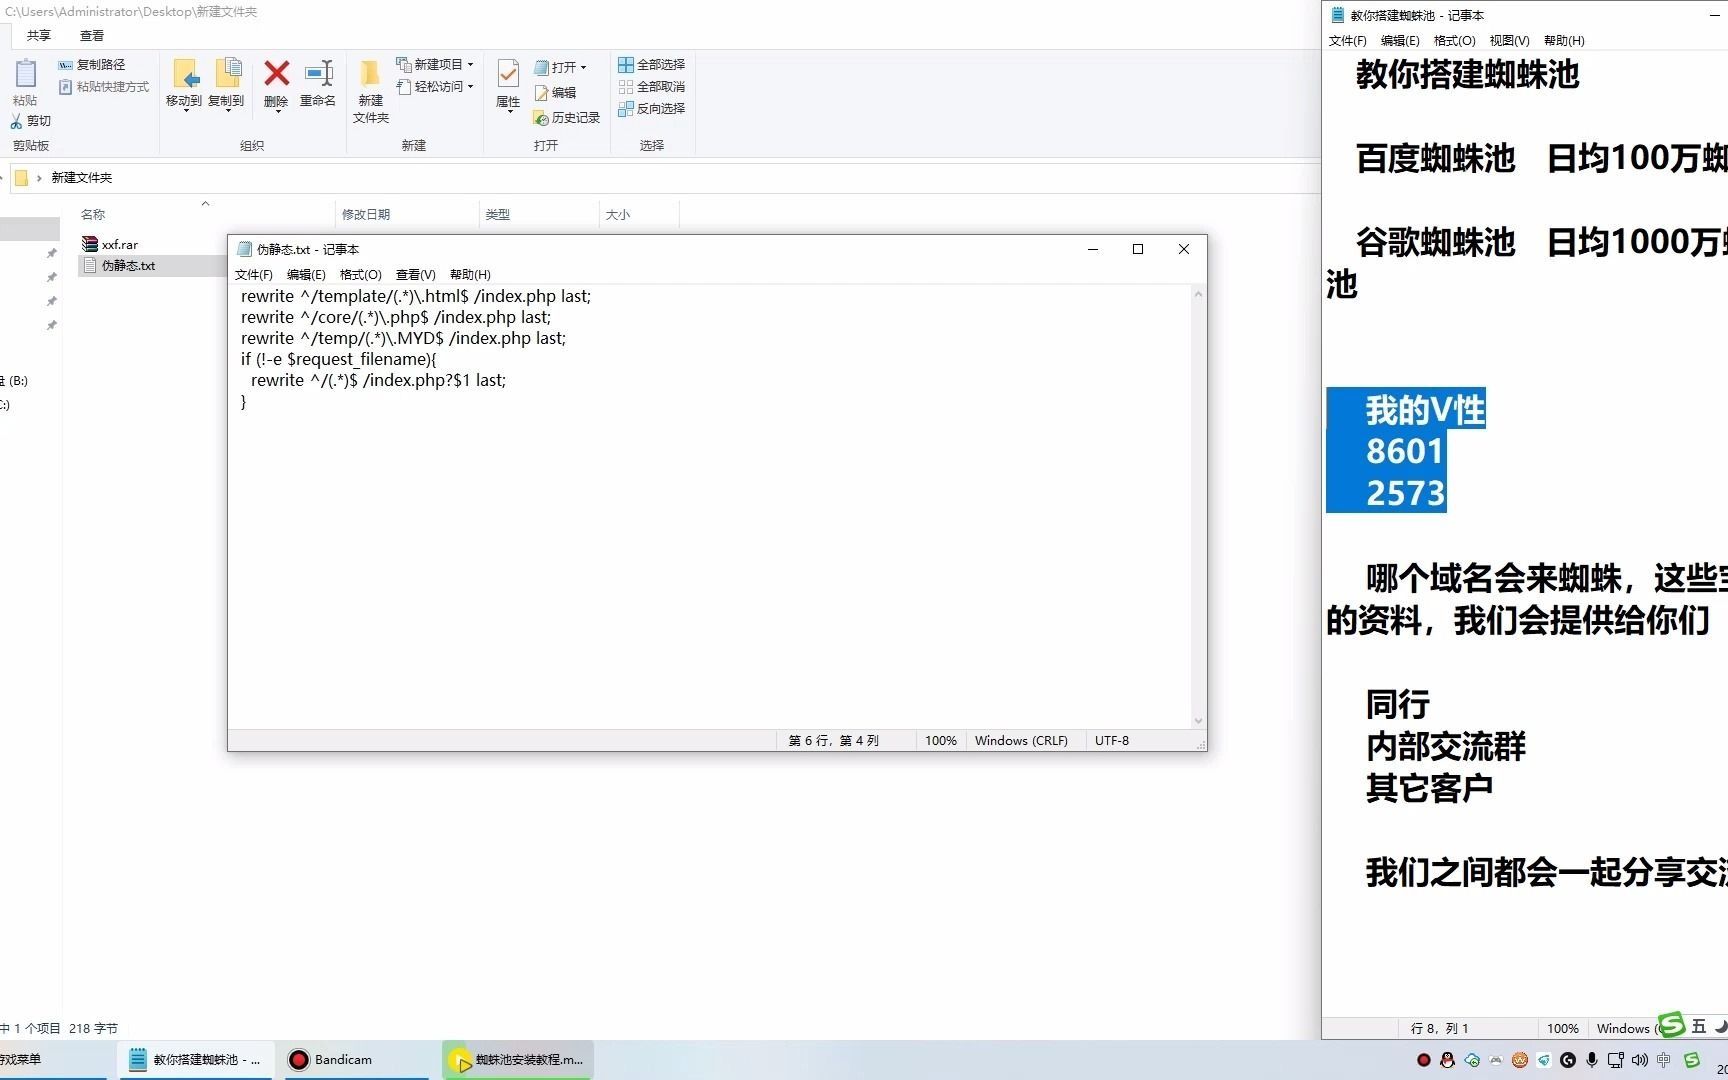Viewport: 1728px width, 1080px height.
Task: Expand Easy access (轻松访问) dropdown
Action: (x=470, y=87)
